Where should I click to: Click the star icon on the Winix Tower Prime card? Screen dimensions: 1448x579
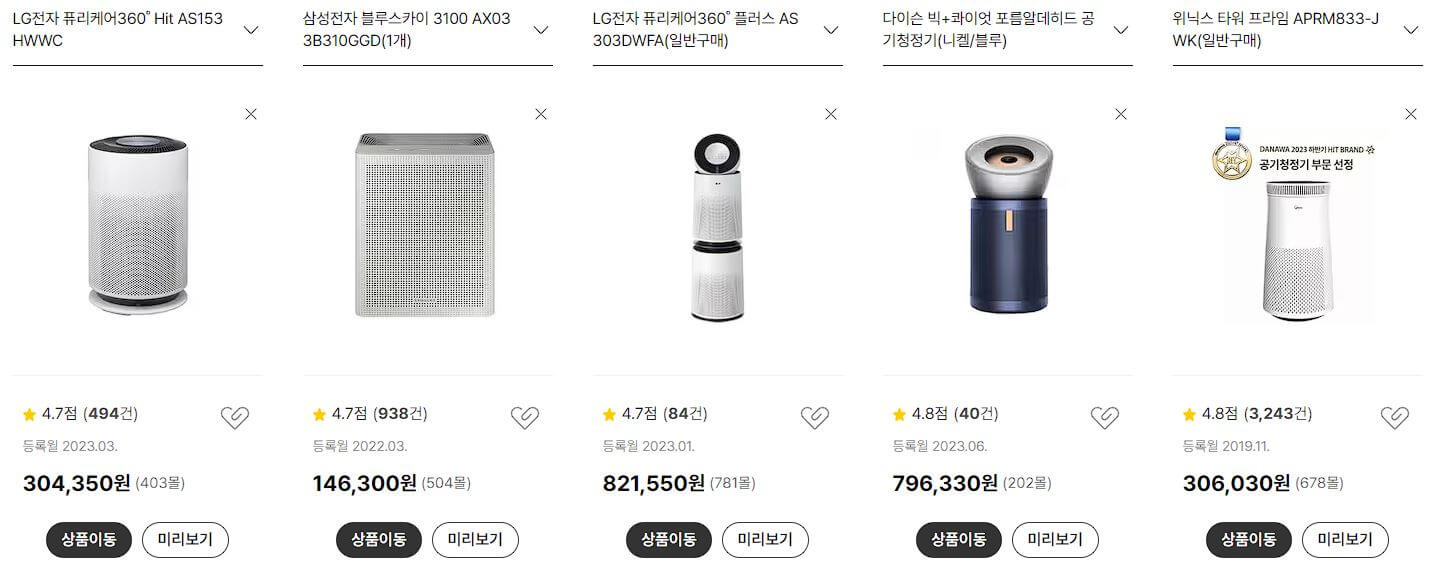[x=1190, y=413]
